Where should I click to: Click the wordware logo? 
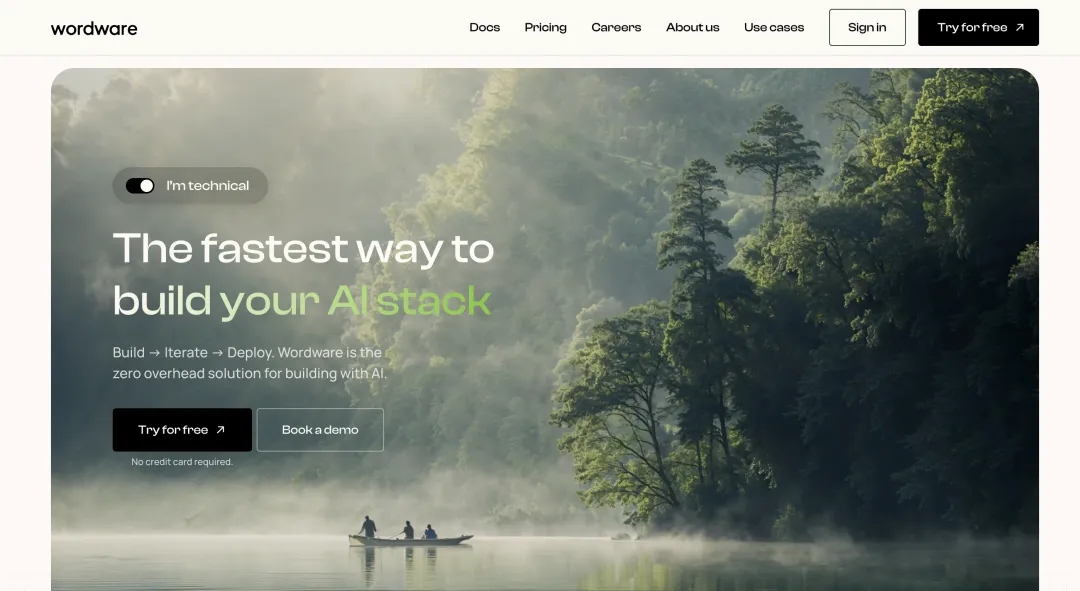coord(94,28)
